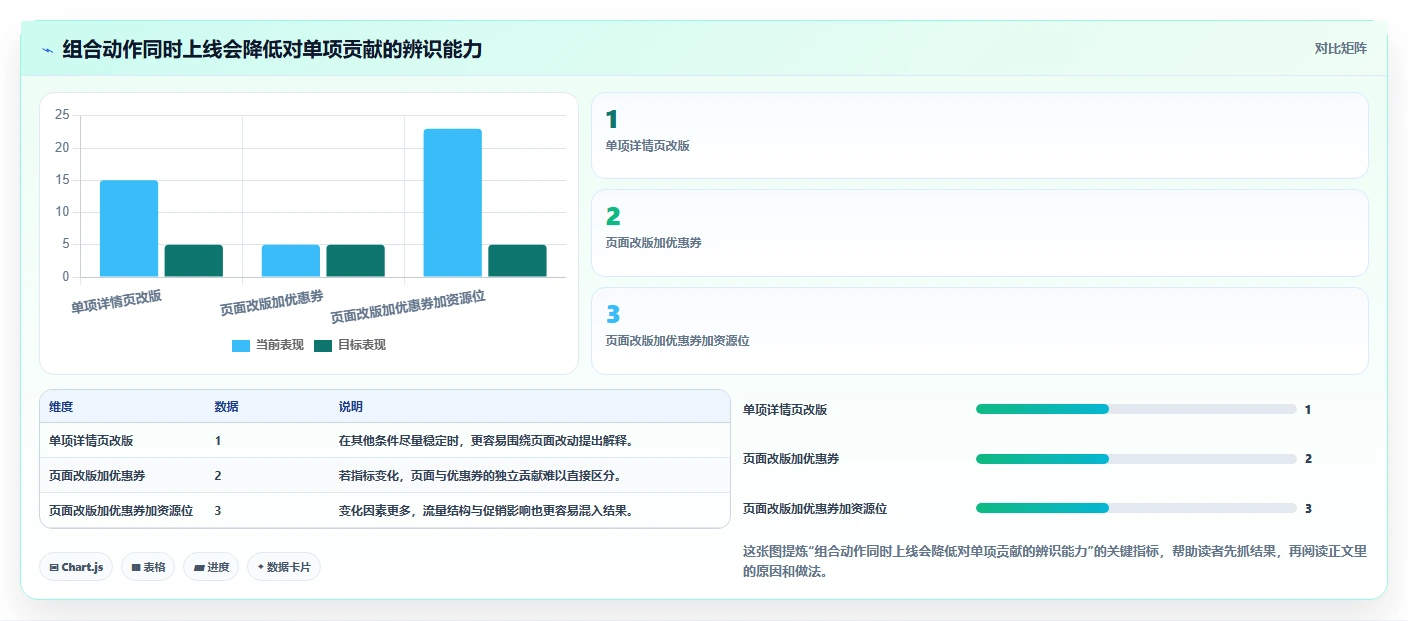Screen dimensions: 1408x621
Task: Toggle the 当前表现 legend swatch
Action: [x=241, y=345]
